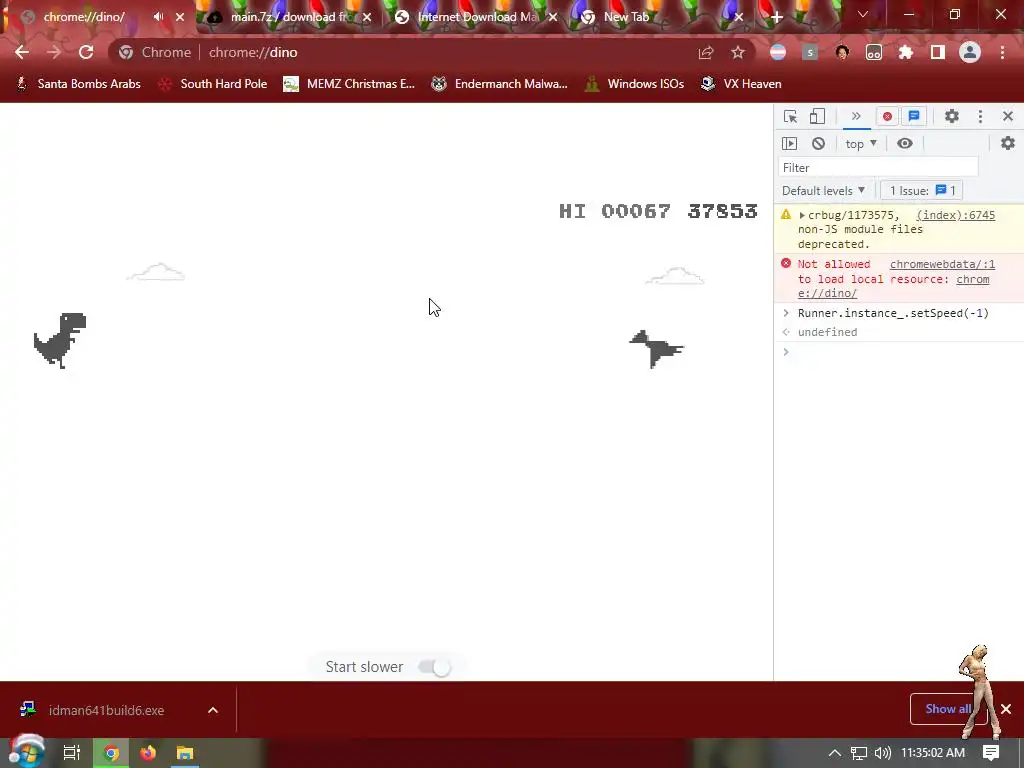
Task: Open DevTools settings gear
Action: pos(952,116)
